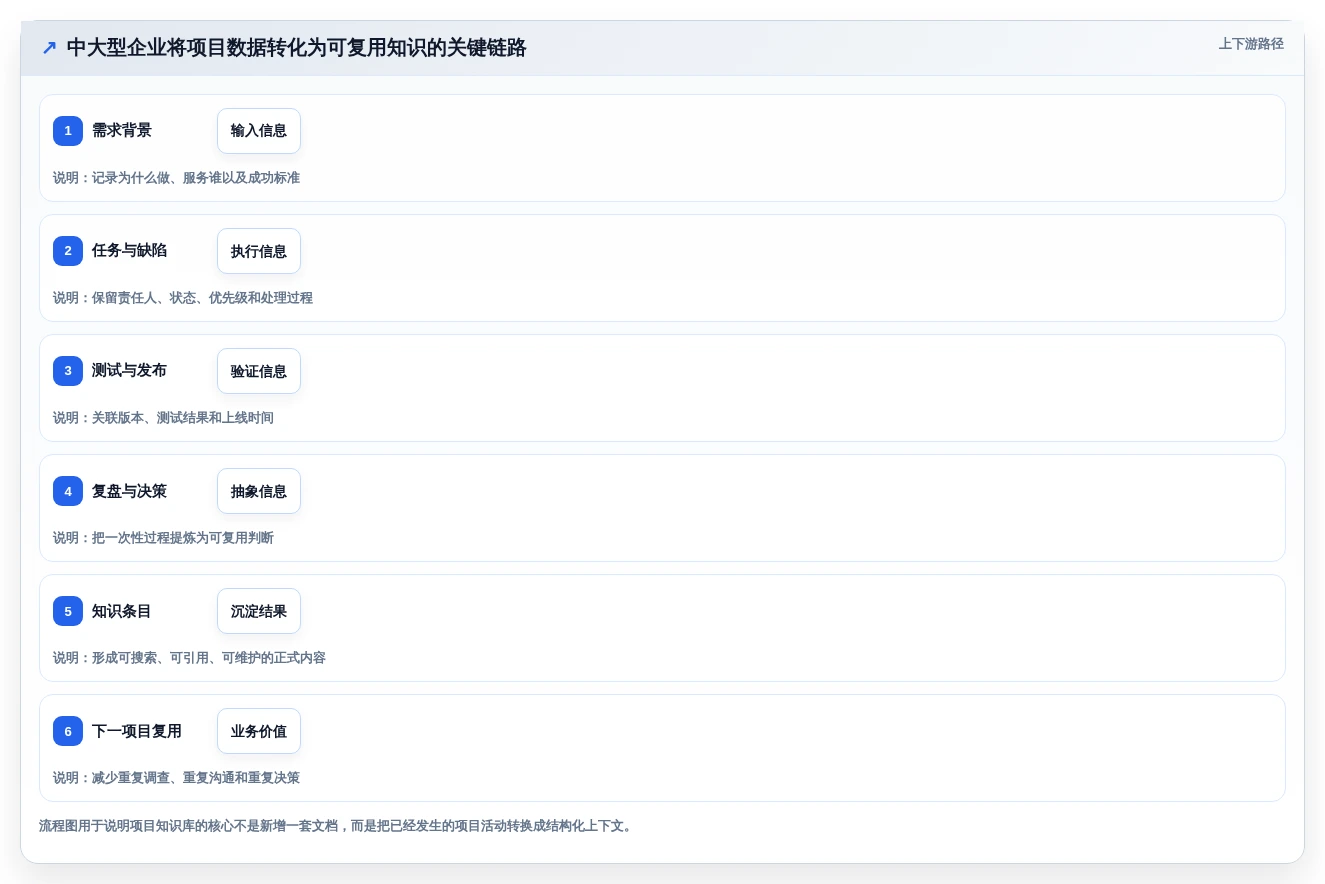The height and width of the screenshot is (884, 1325).
Task: Click the 知识条目 step title
Action: pyautogui.click(x=122, y=611)
